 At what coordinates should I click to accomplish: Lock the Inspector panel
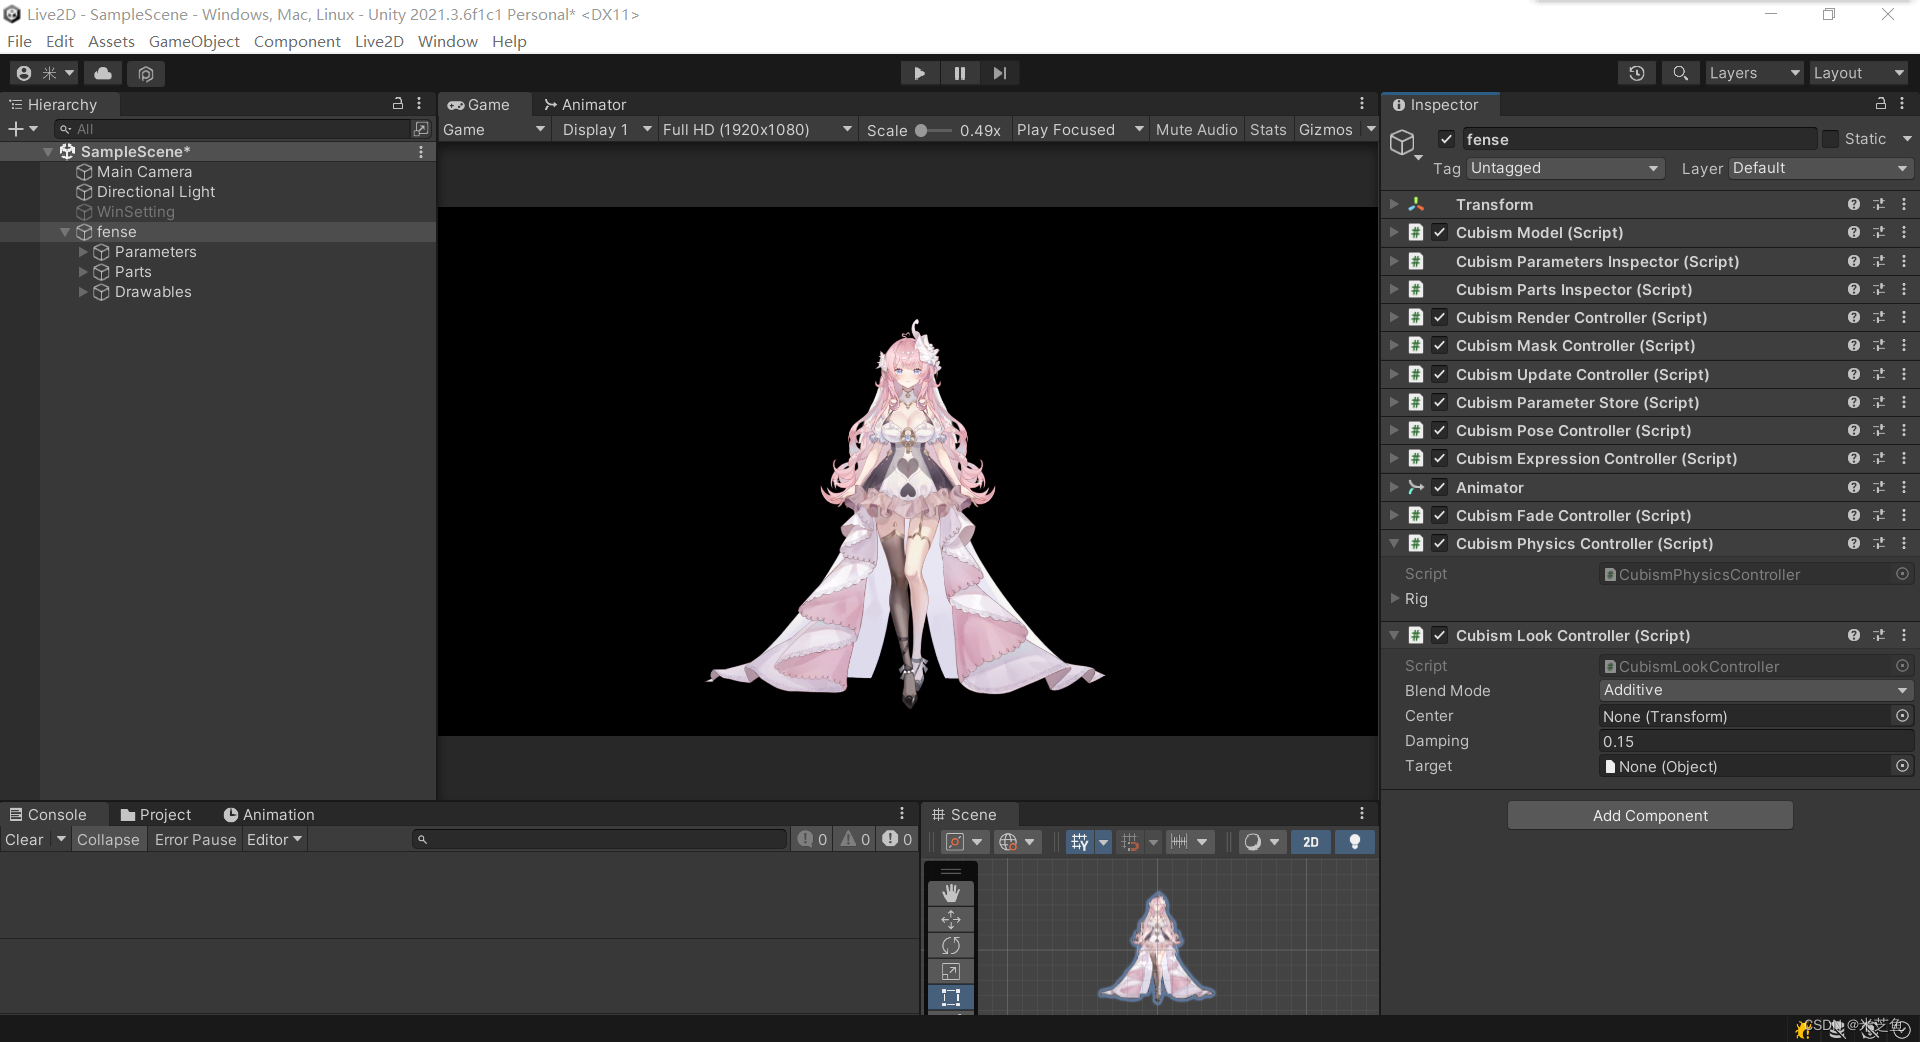(1880, 104)
